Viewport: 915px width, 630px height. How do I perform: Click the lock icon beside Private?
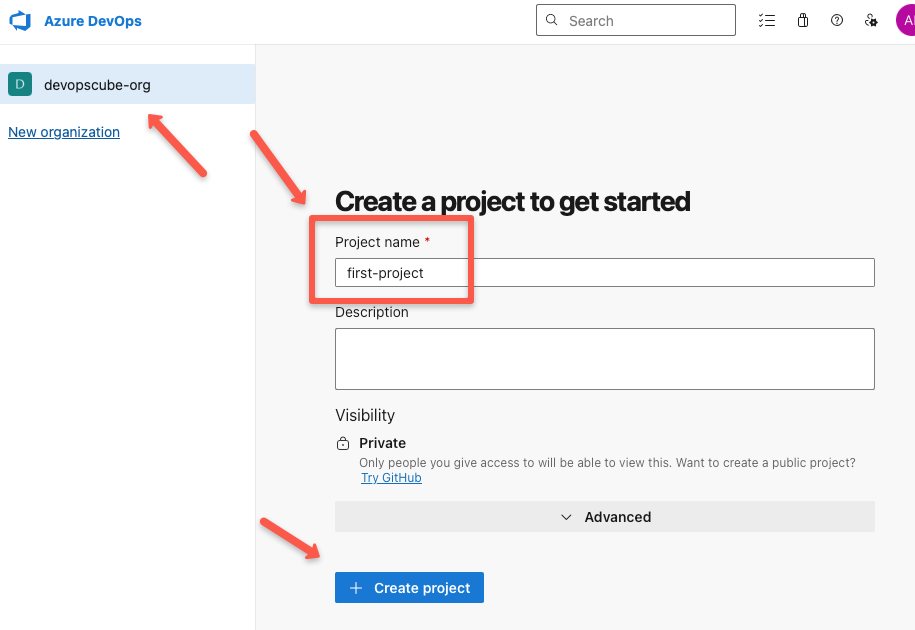pyautogui.click(x=343, y=443)
